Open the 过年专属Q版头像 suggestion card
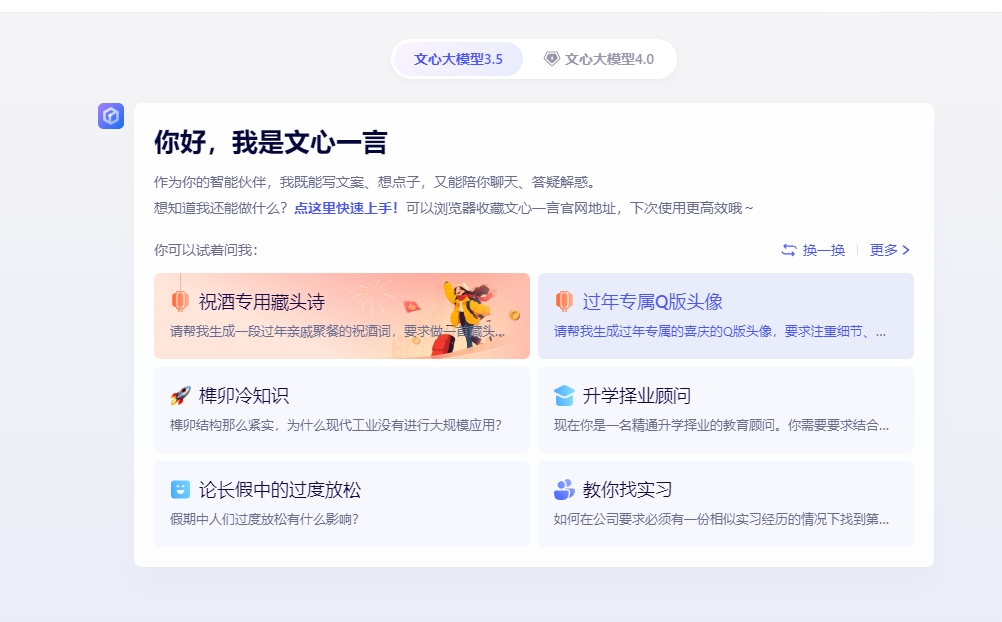1002x622 pixels. pos(725,315)
